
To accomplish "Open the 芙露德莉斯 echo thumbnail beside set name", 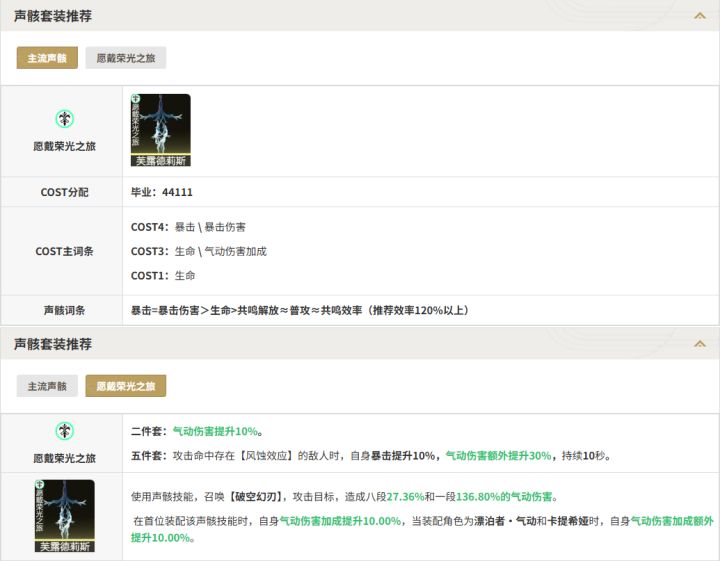I will (161, 130).
